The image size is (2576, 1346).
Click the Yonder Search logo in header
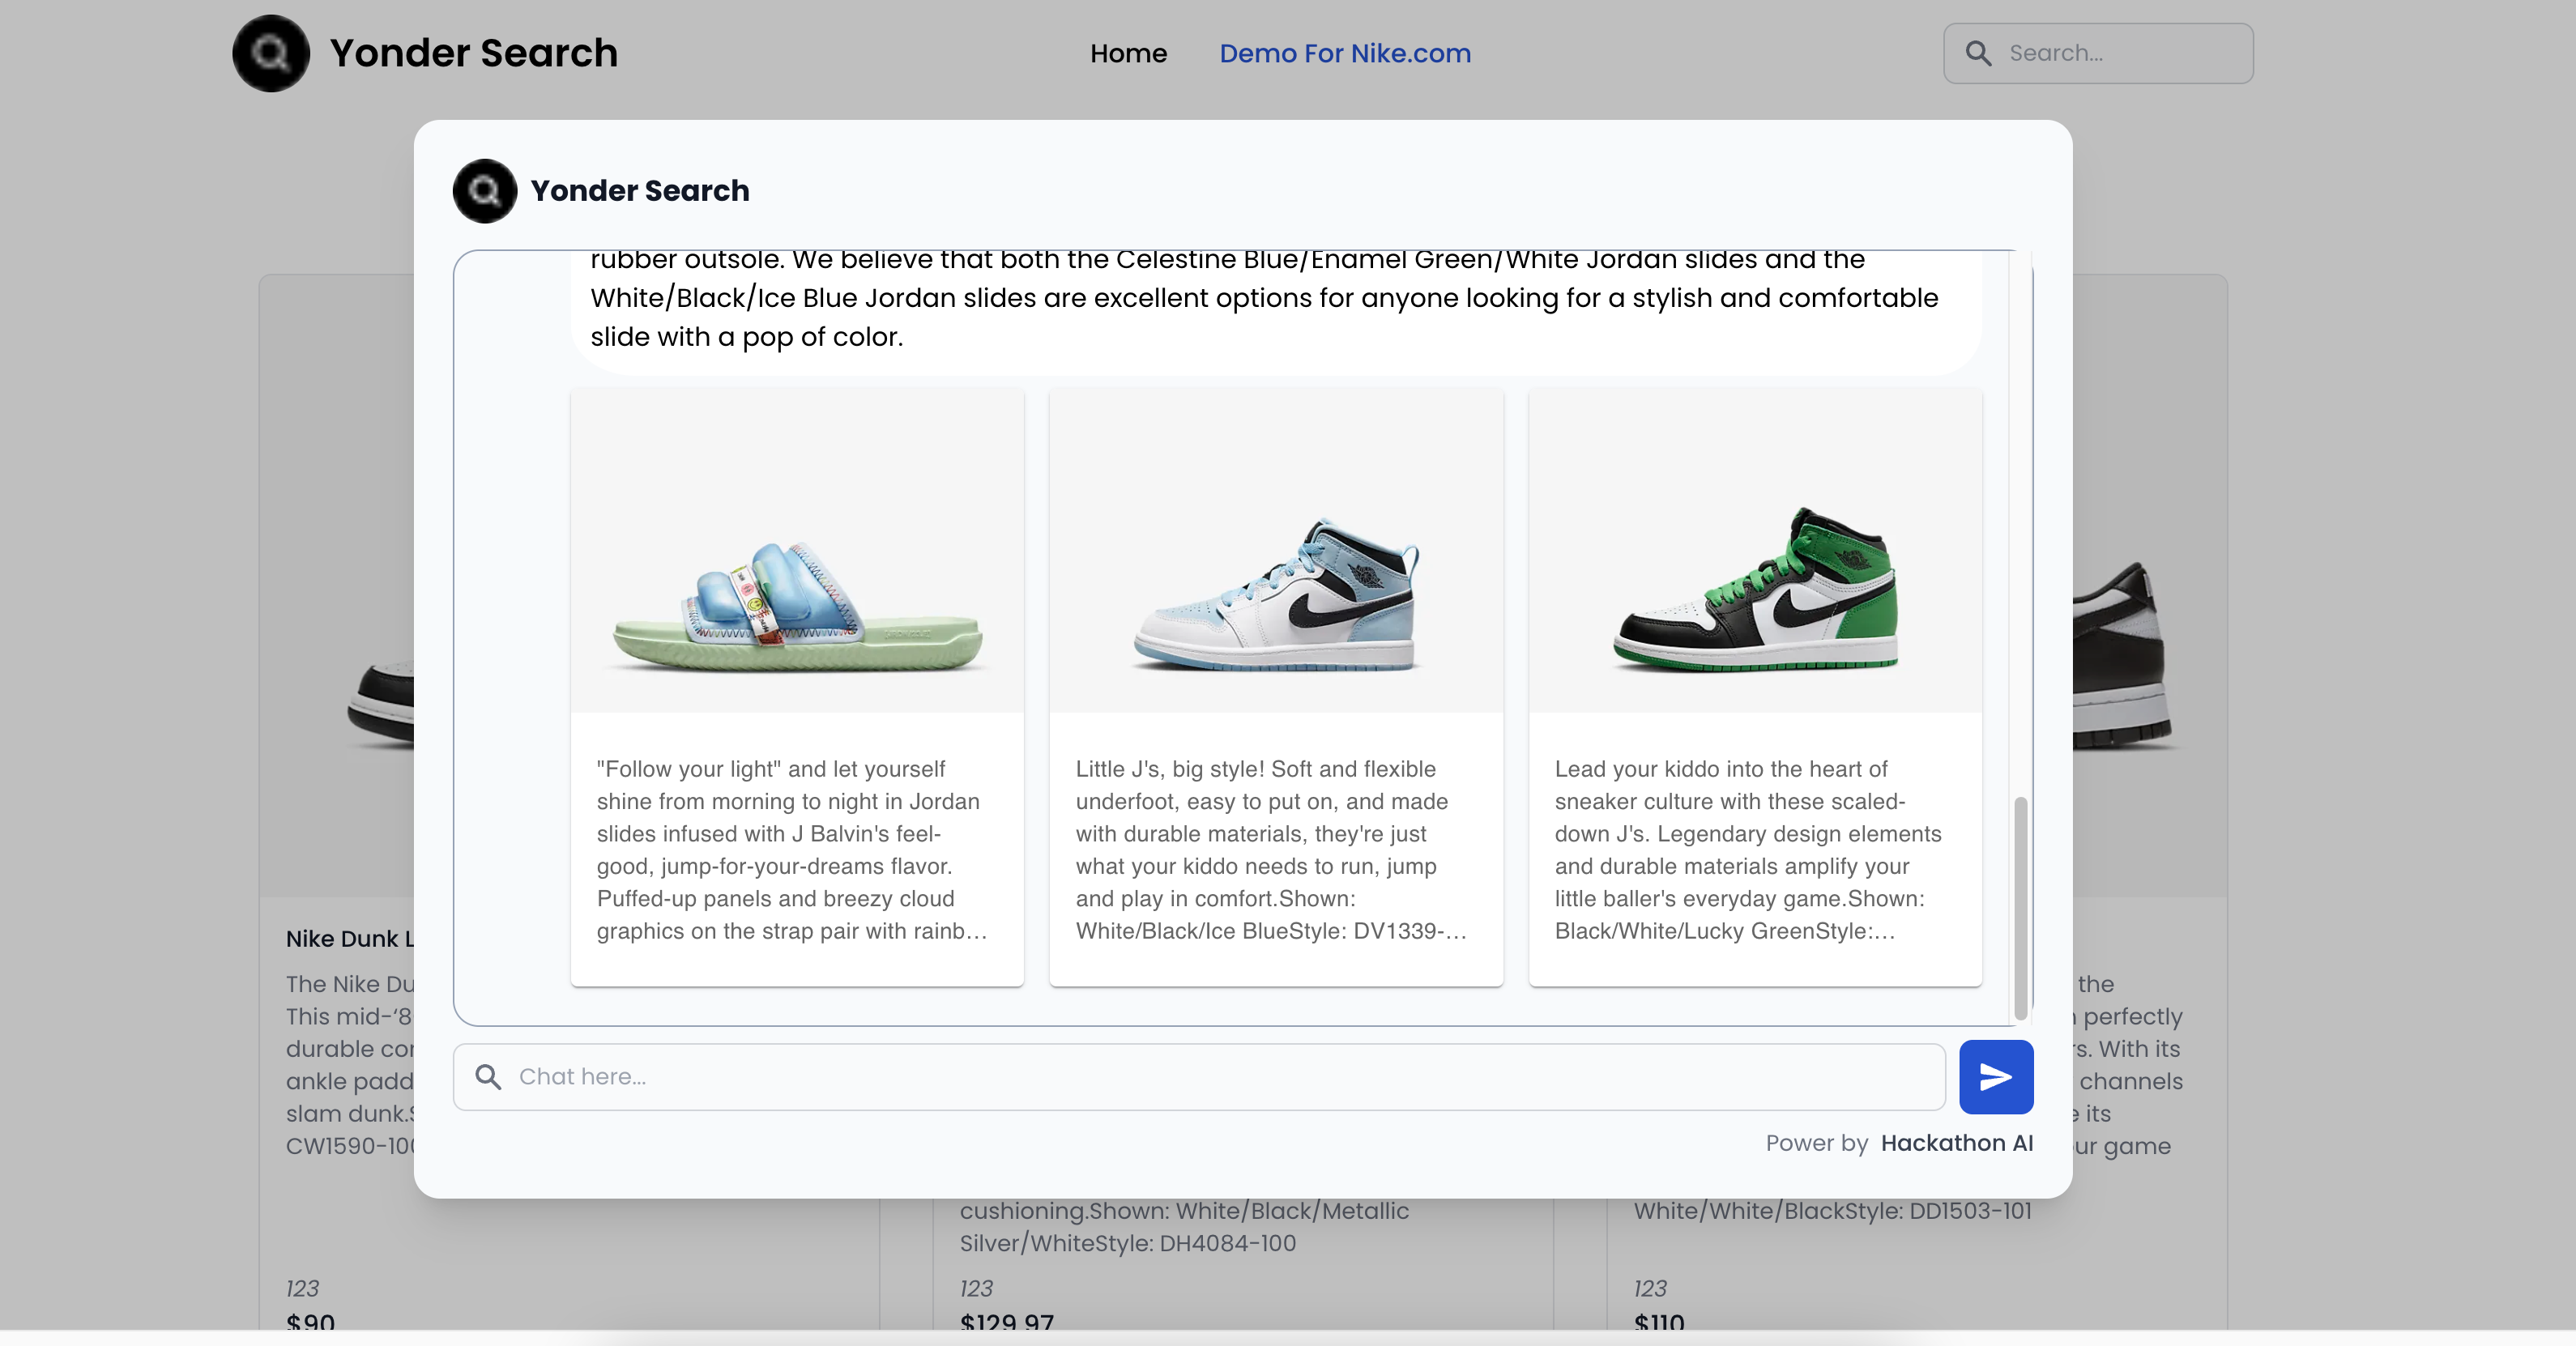click(271, 53)
